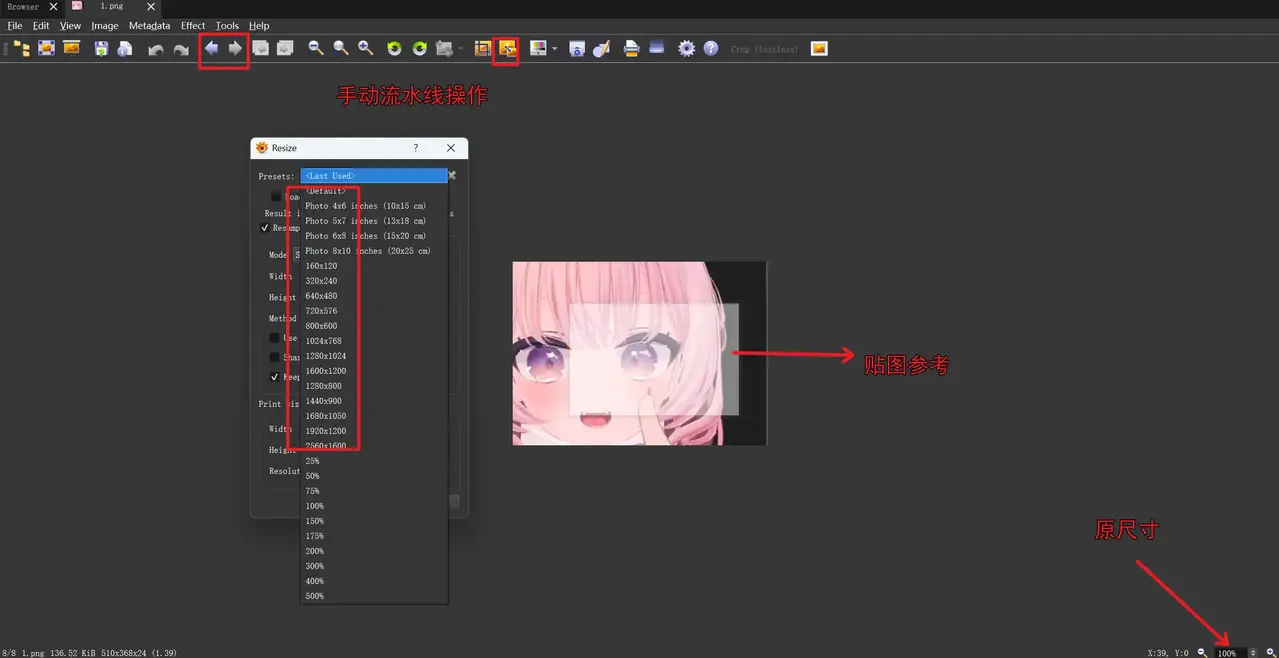Click the Save icon in toolbar
Screen dimensions: 1279x658
pos(101,48)
